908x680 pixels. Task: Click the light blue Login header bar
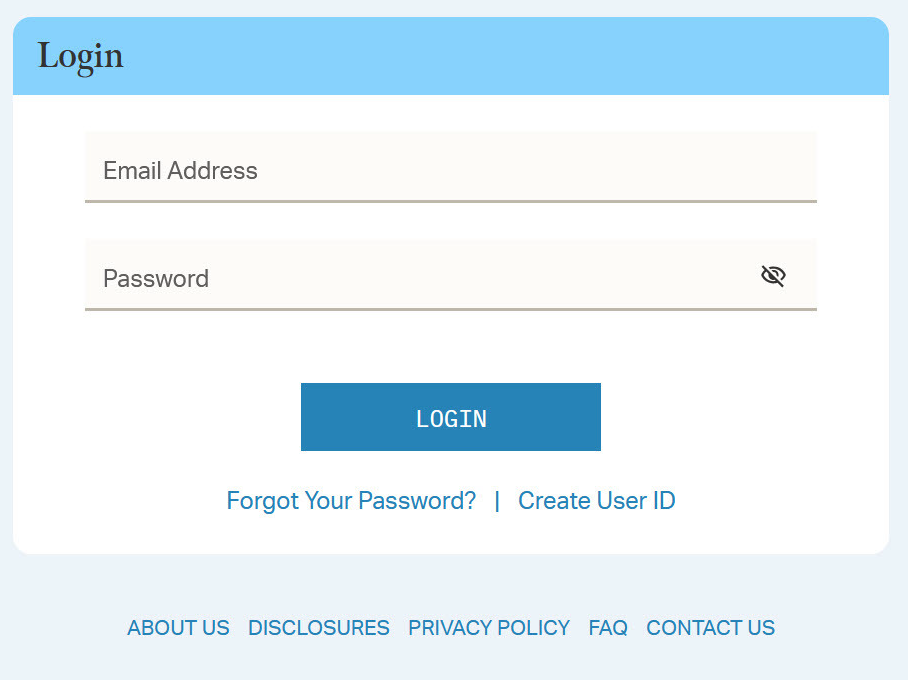point(500,57)
